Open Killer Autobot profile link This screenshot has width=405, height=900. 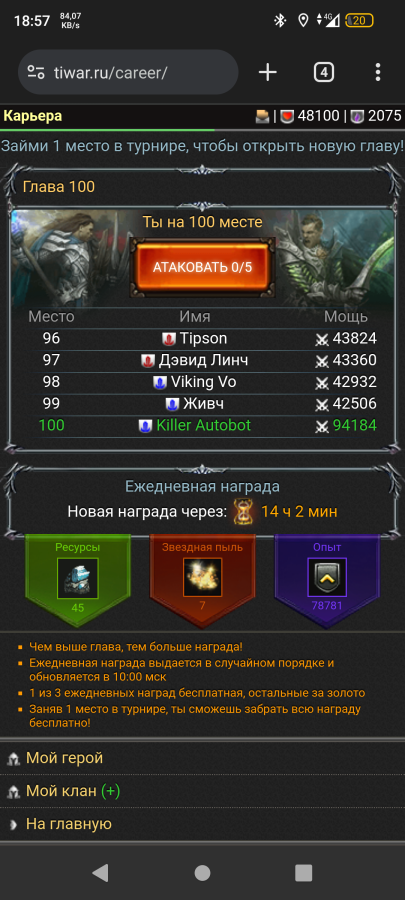click(x=204, y=425)
